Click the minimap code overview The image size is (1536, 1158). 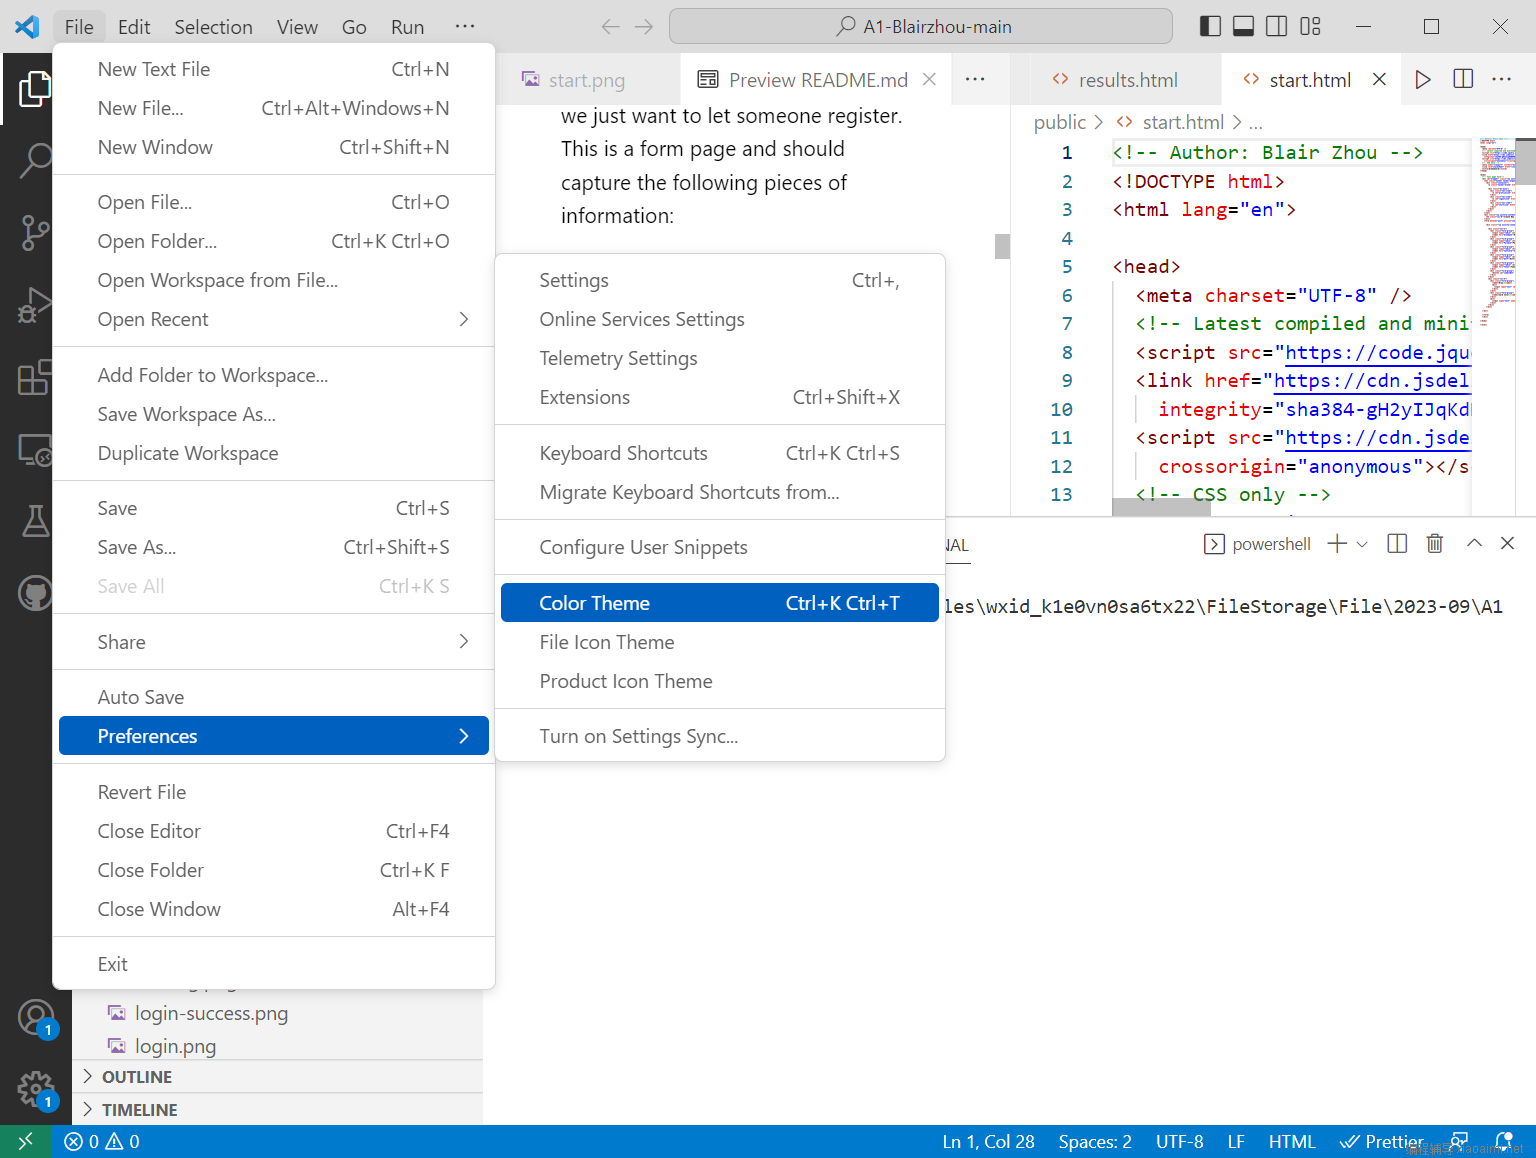point(1498,232)
